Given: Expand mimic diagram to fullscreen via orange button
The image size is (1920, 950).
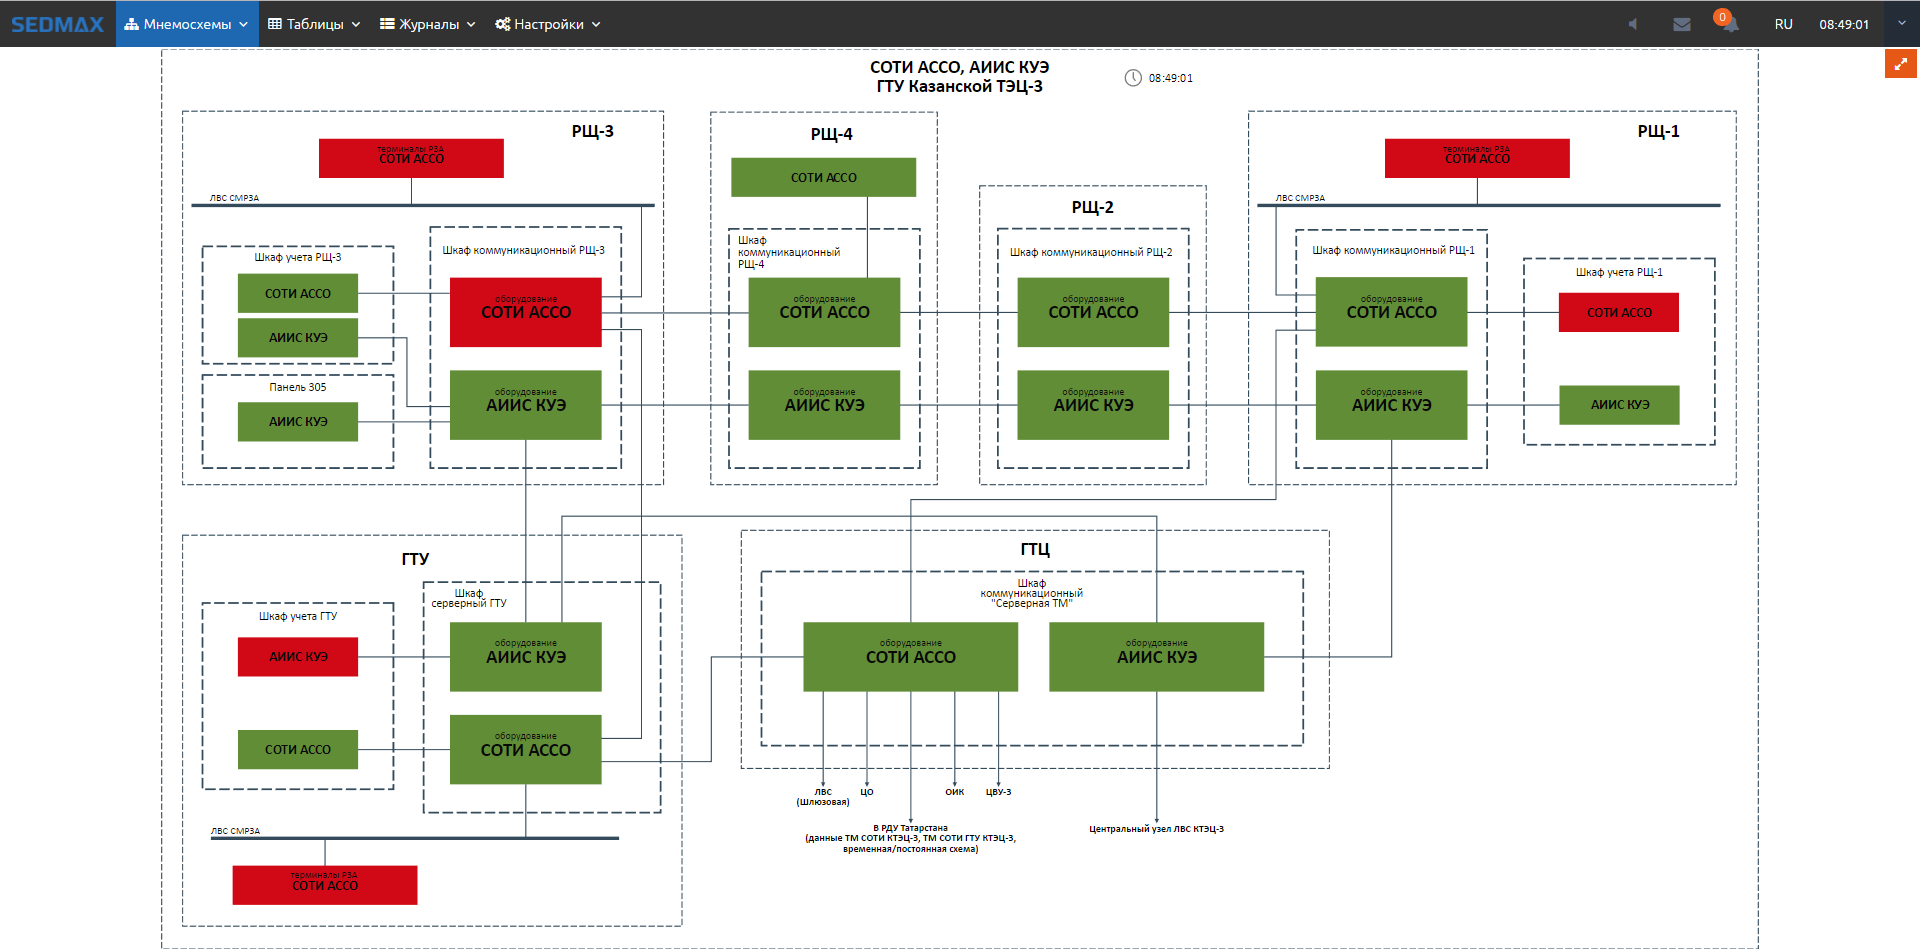Looking at the screenshot, I should coord(1900,64).
